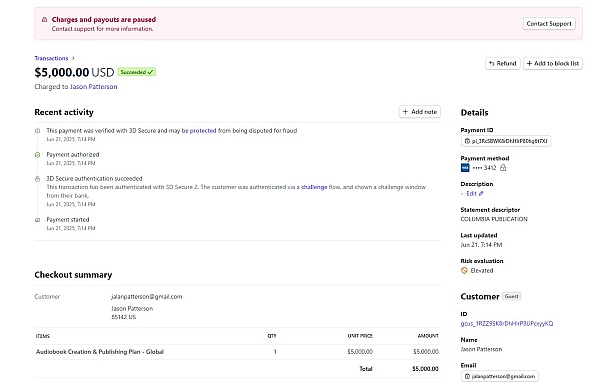Click the Refund button
600x382 pixels.
(x=503, y=64)
